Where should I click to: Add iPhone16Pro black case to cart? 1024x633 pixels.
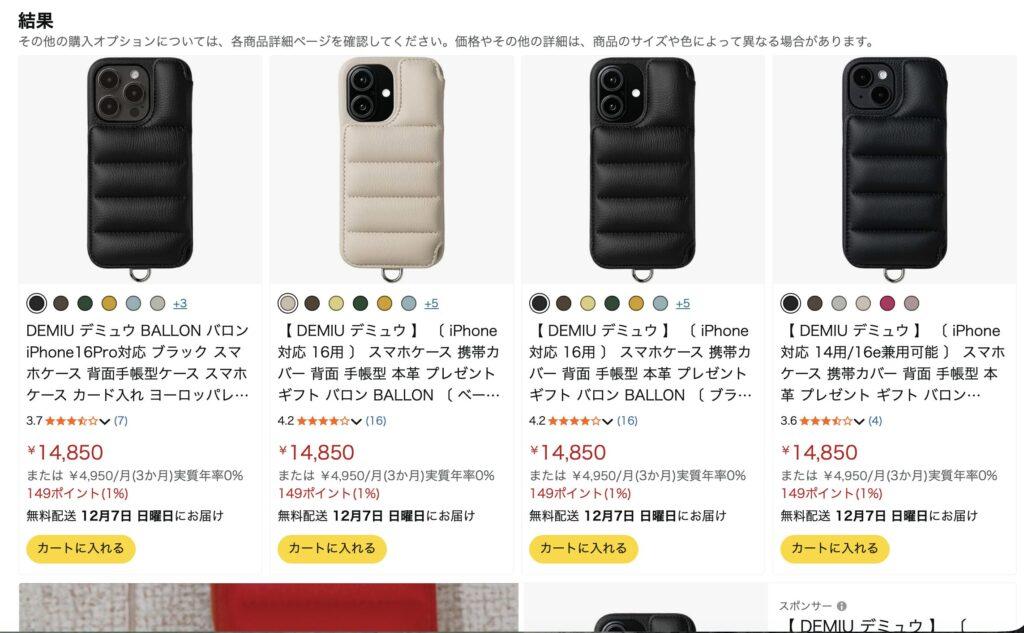coord(80,549)
